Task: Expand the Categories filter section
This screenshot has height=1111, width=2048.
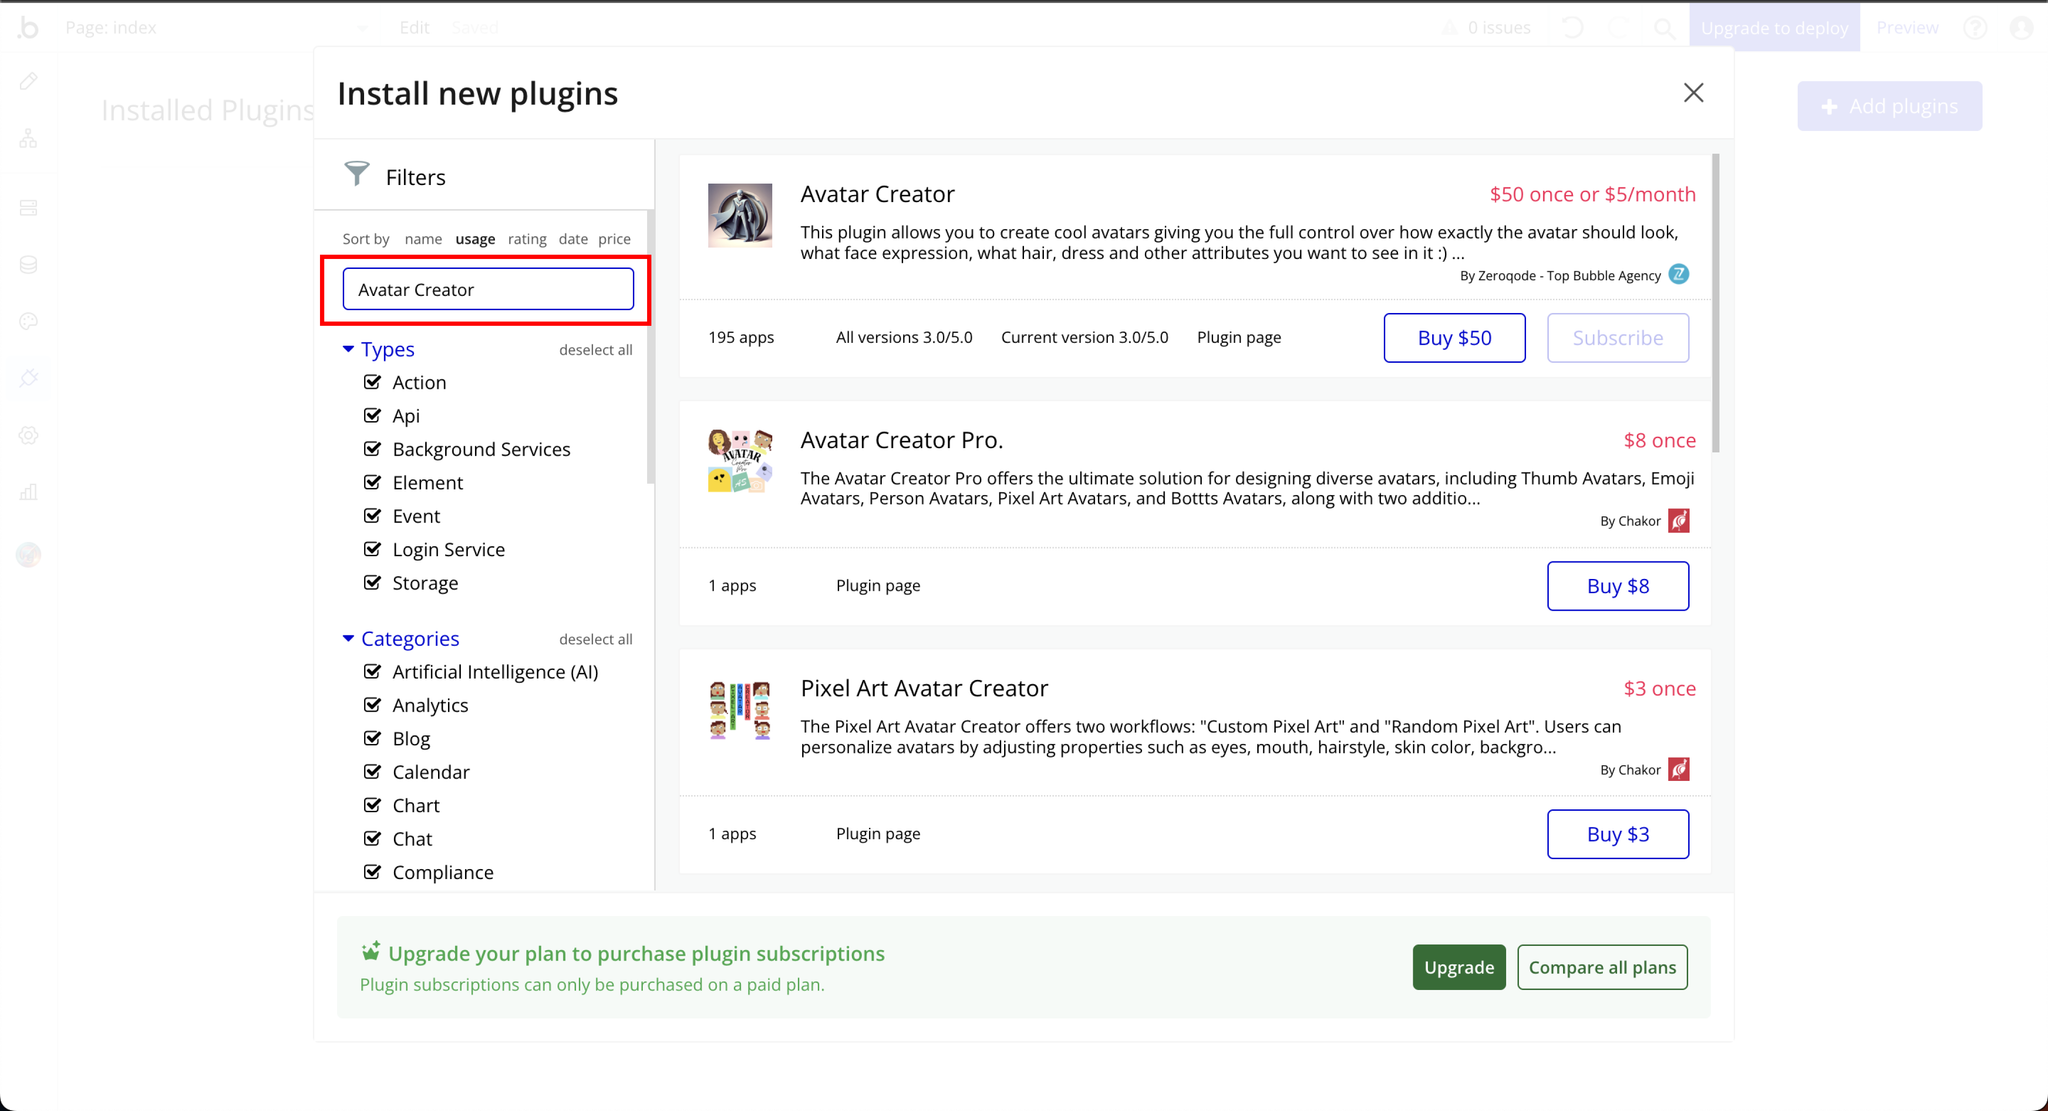Action: point(349,638)
